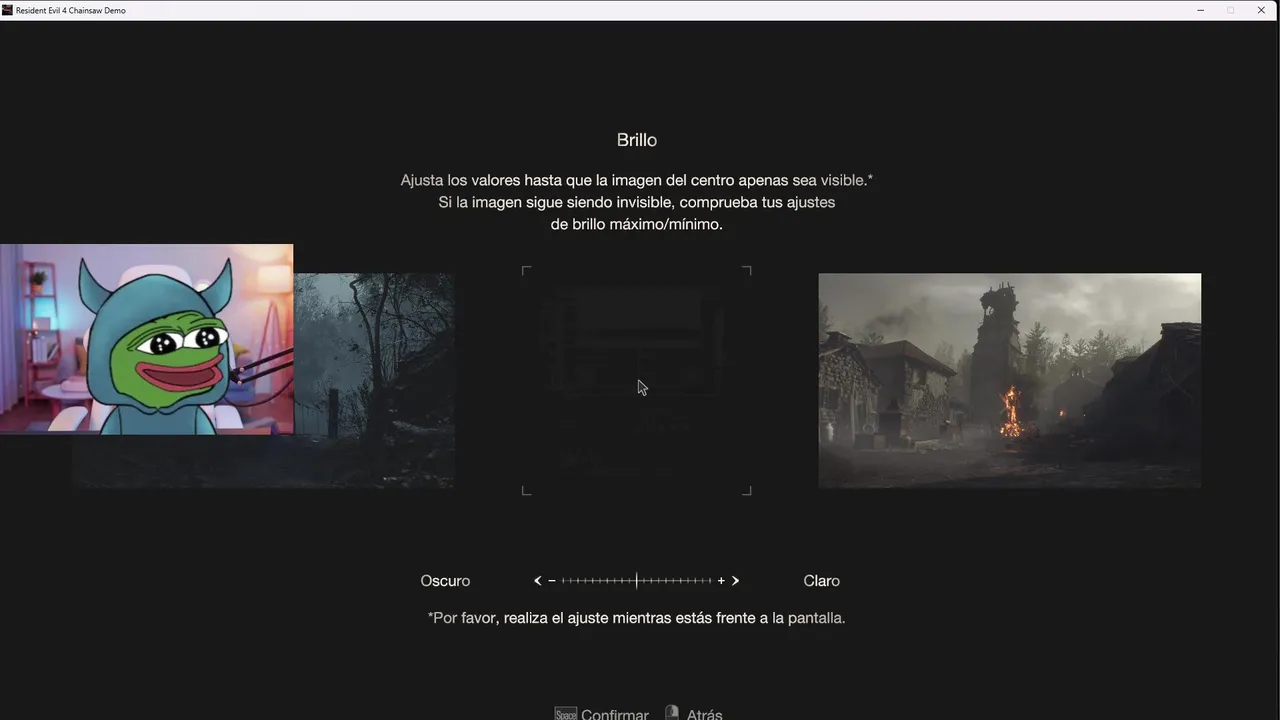Click the Oscuro label
Image resolution: width=1280 pixels, height=720 pixels.
[445, 581]
